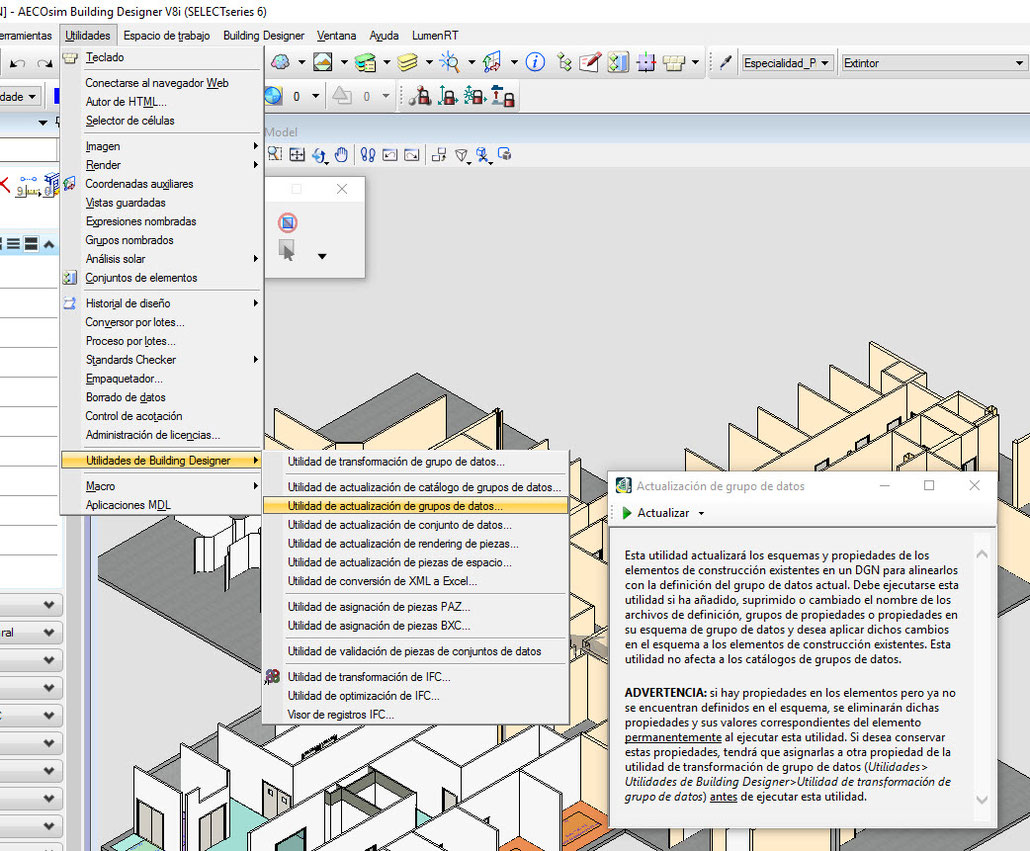This screenshot has width=1030, height=851.
Task: Click the globe transparency icon
Action: coord(273,97)
